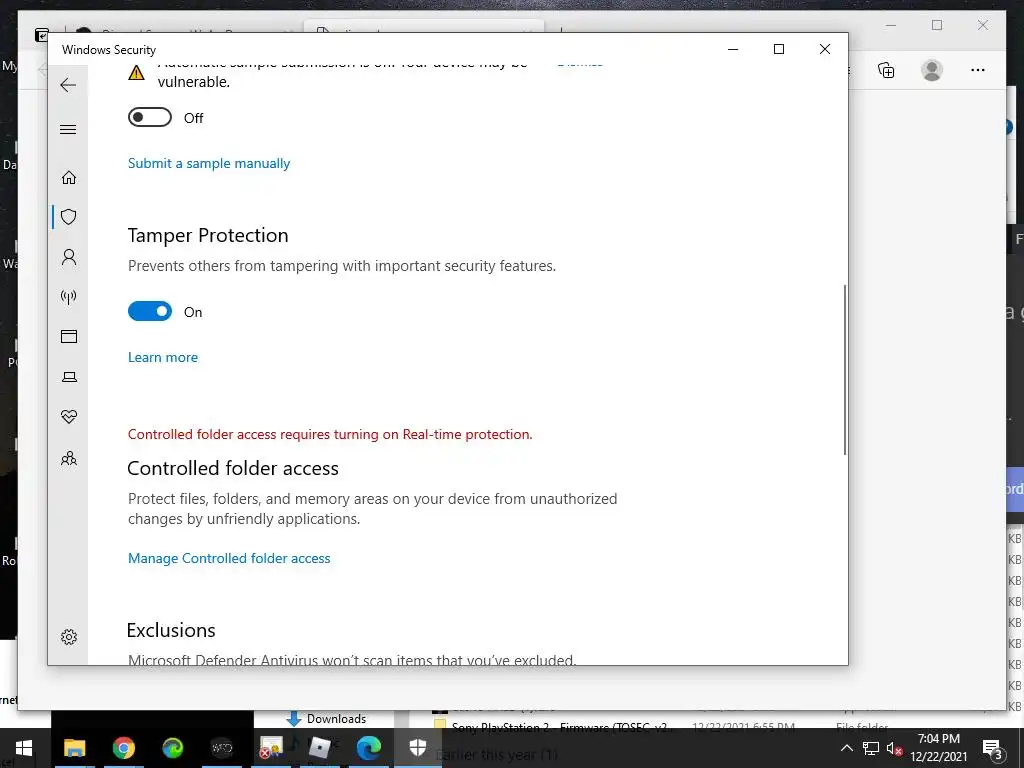Screen dimensions: 1024x768
Task: Open the hamburger navigation menu
Action: [x=68, y=129]
